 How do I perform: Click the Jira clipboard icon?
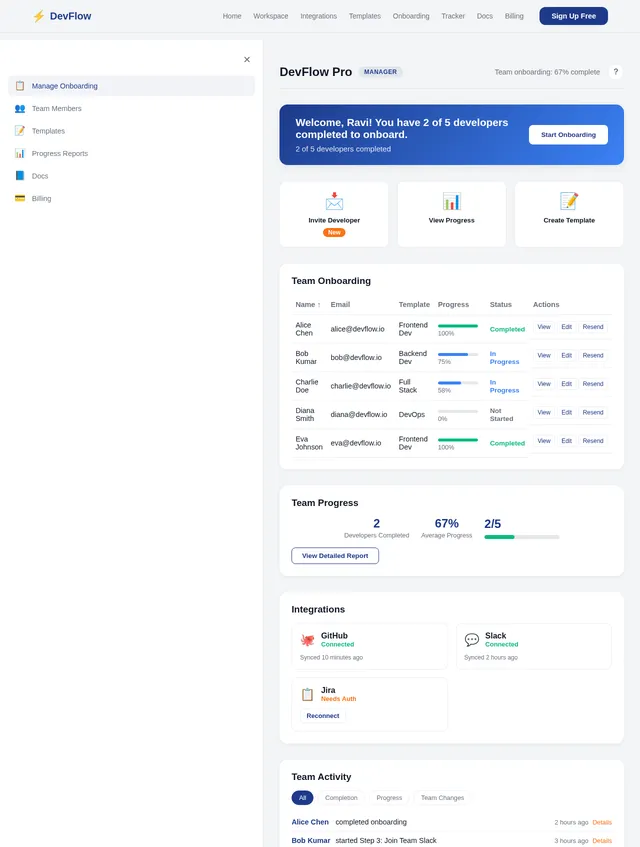click(307, 695)
